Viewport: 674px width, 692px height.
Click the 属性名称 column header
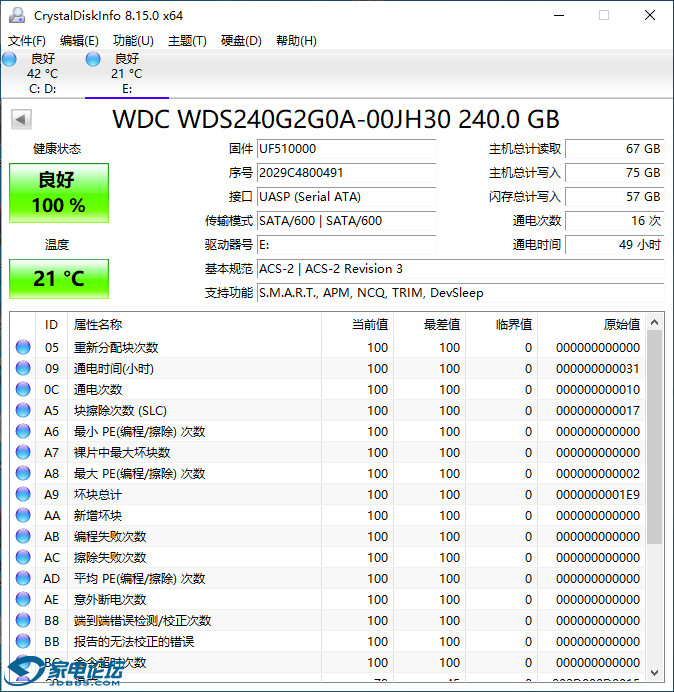coord(194,325)
